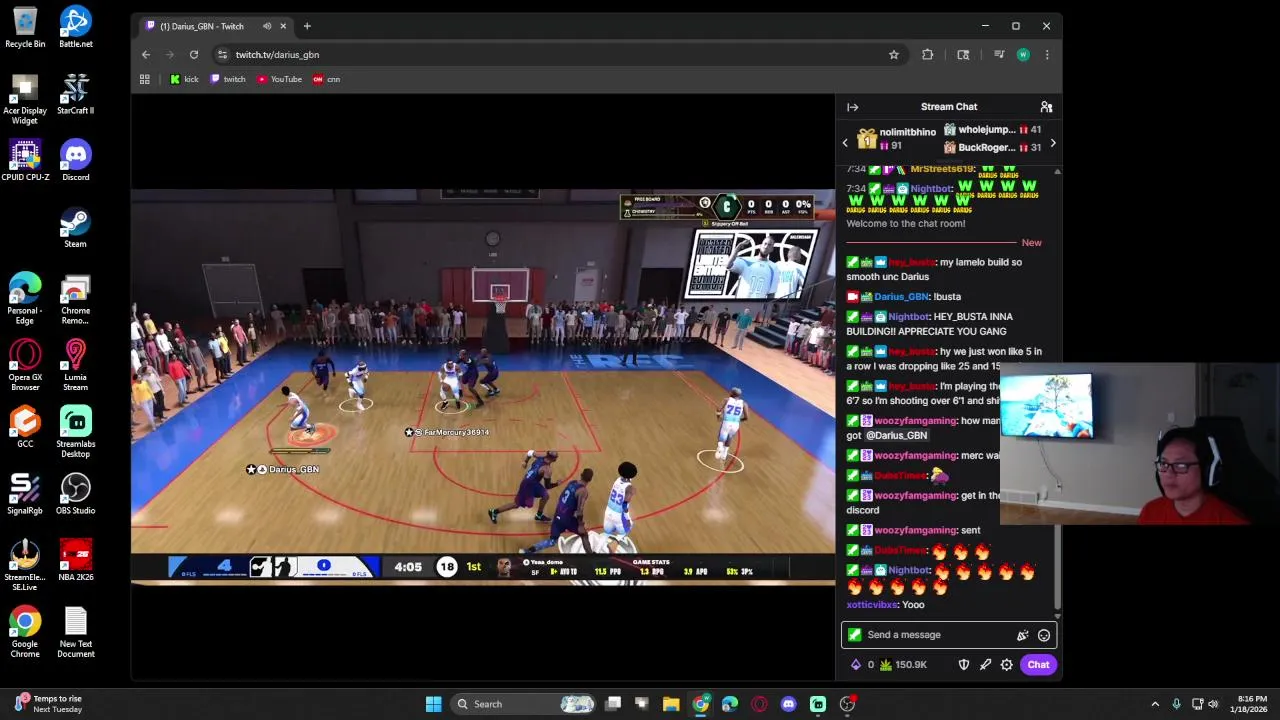Show previous gifter leaderboard entry
The height and width of the screenshot is (720, 1280).
(845, 143)
